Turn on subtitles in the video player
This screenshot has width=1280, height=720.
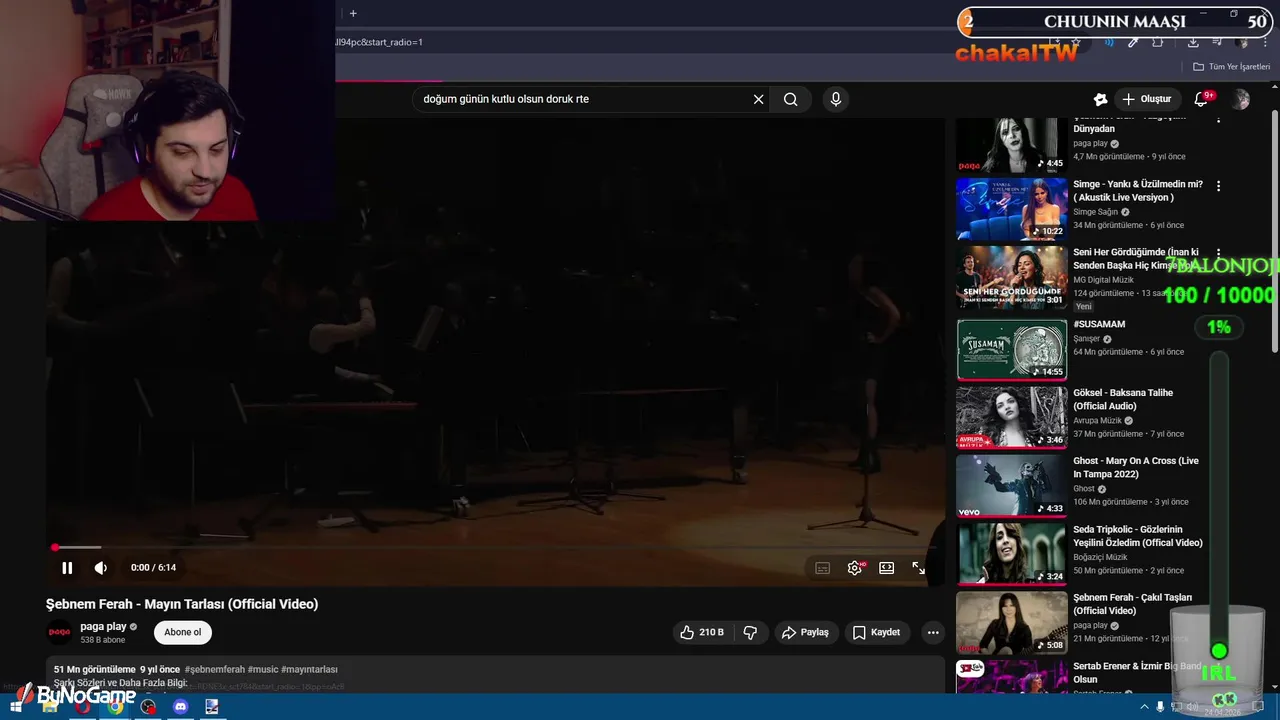(x=822, y=568)
